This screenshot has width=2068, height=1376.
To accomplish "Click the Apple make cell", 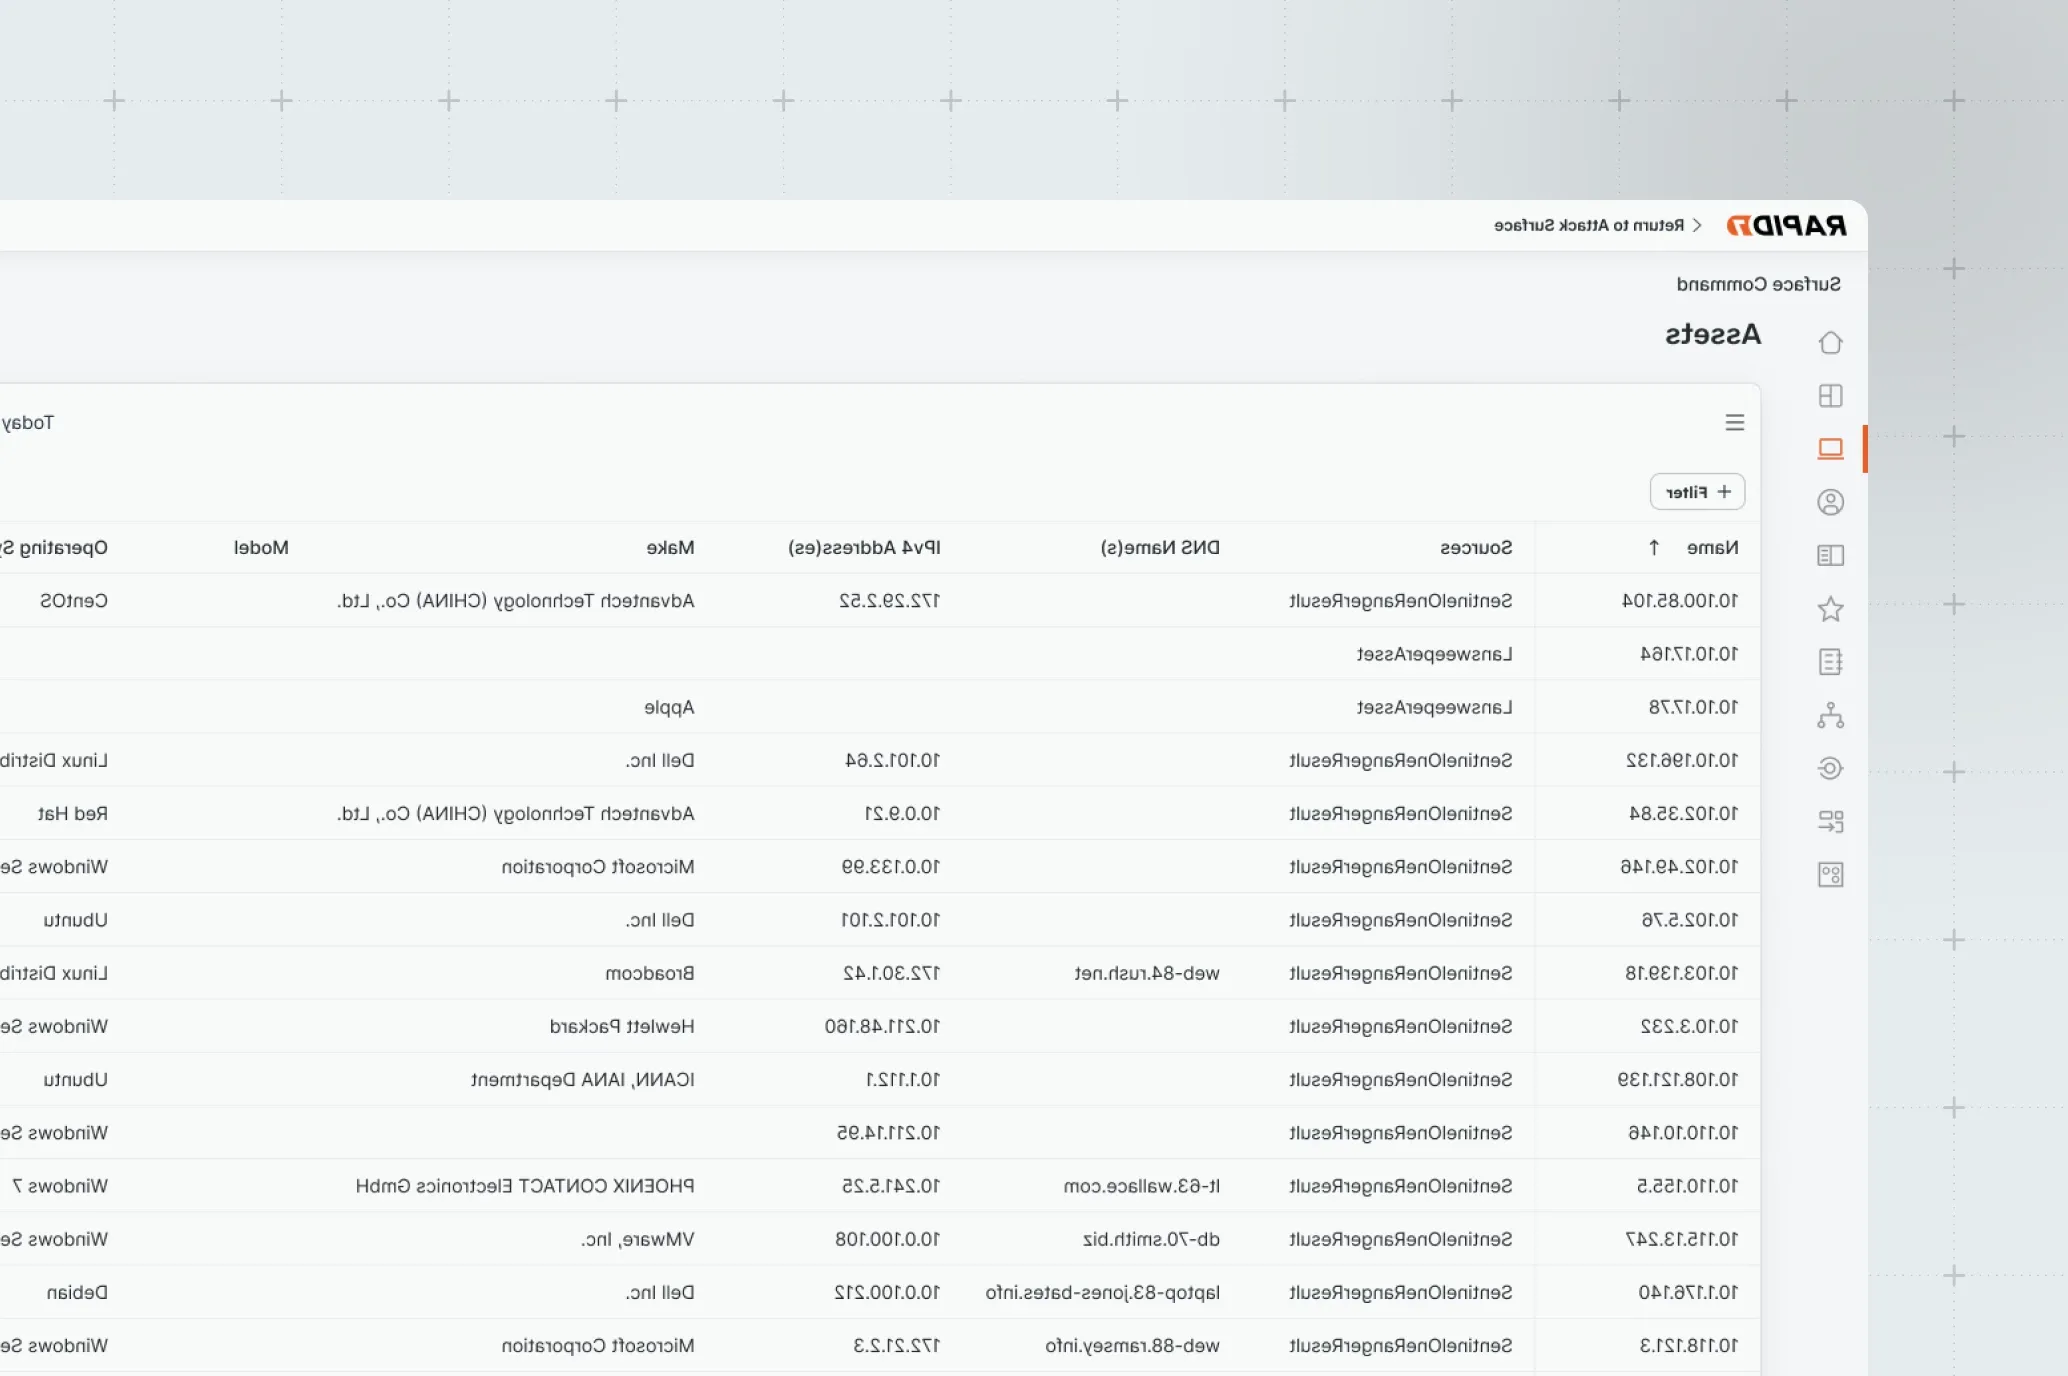I will click(x=669, y=707).
